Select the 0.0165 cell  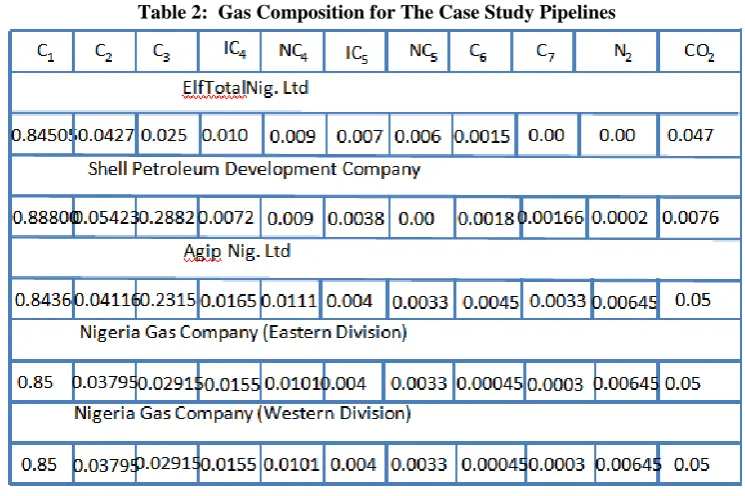228,301
